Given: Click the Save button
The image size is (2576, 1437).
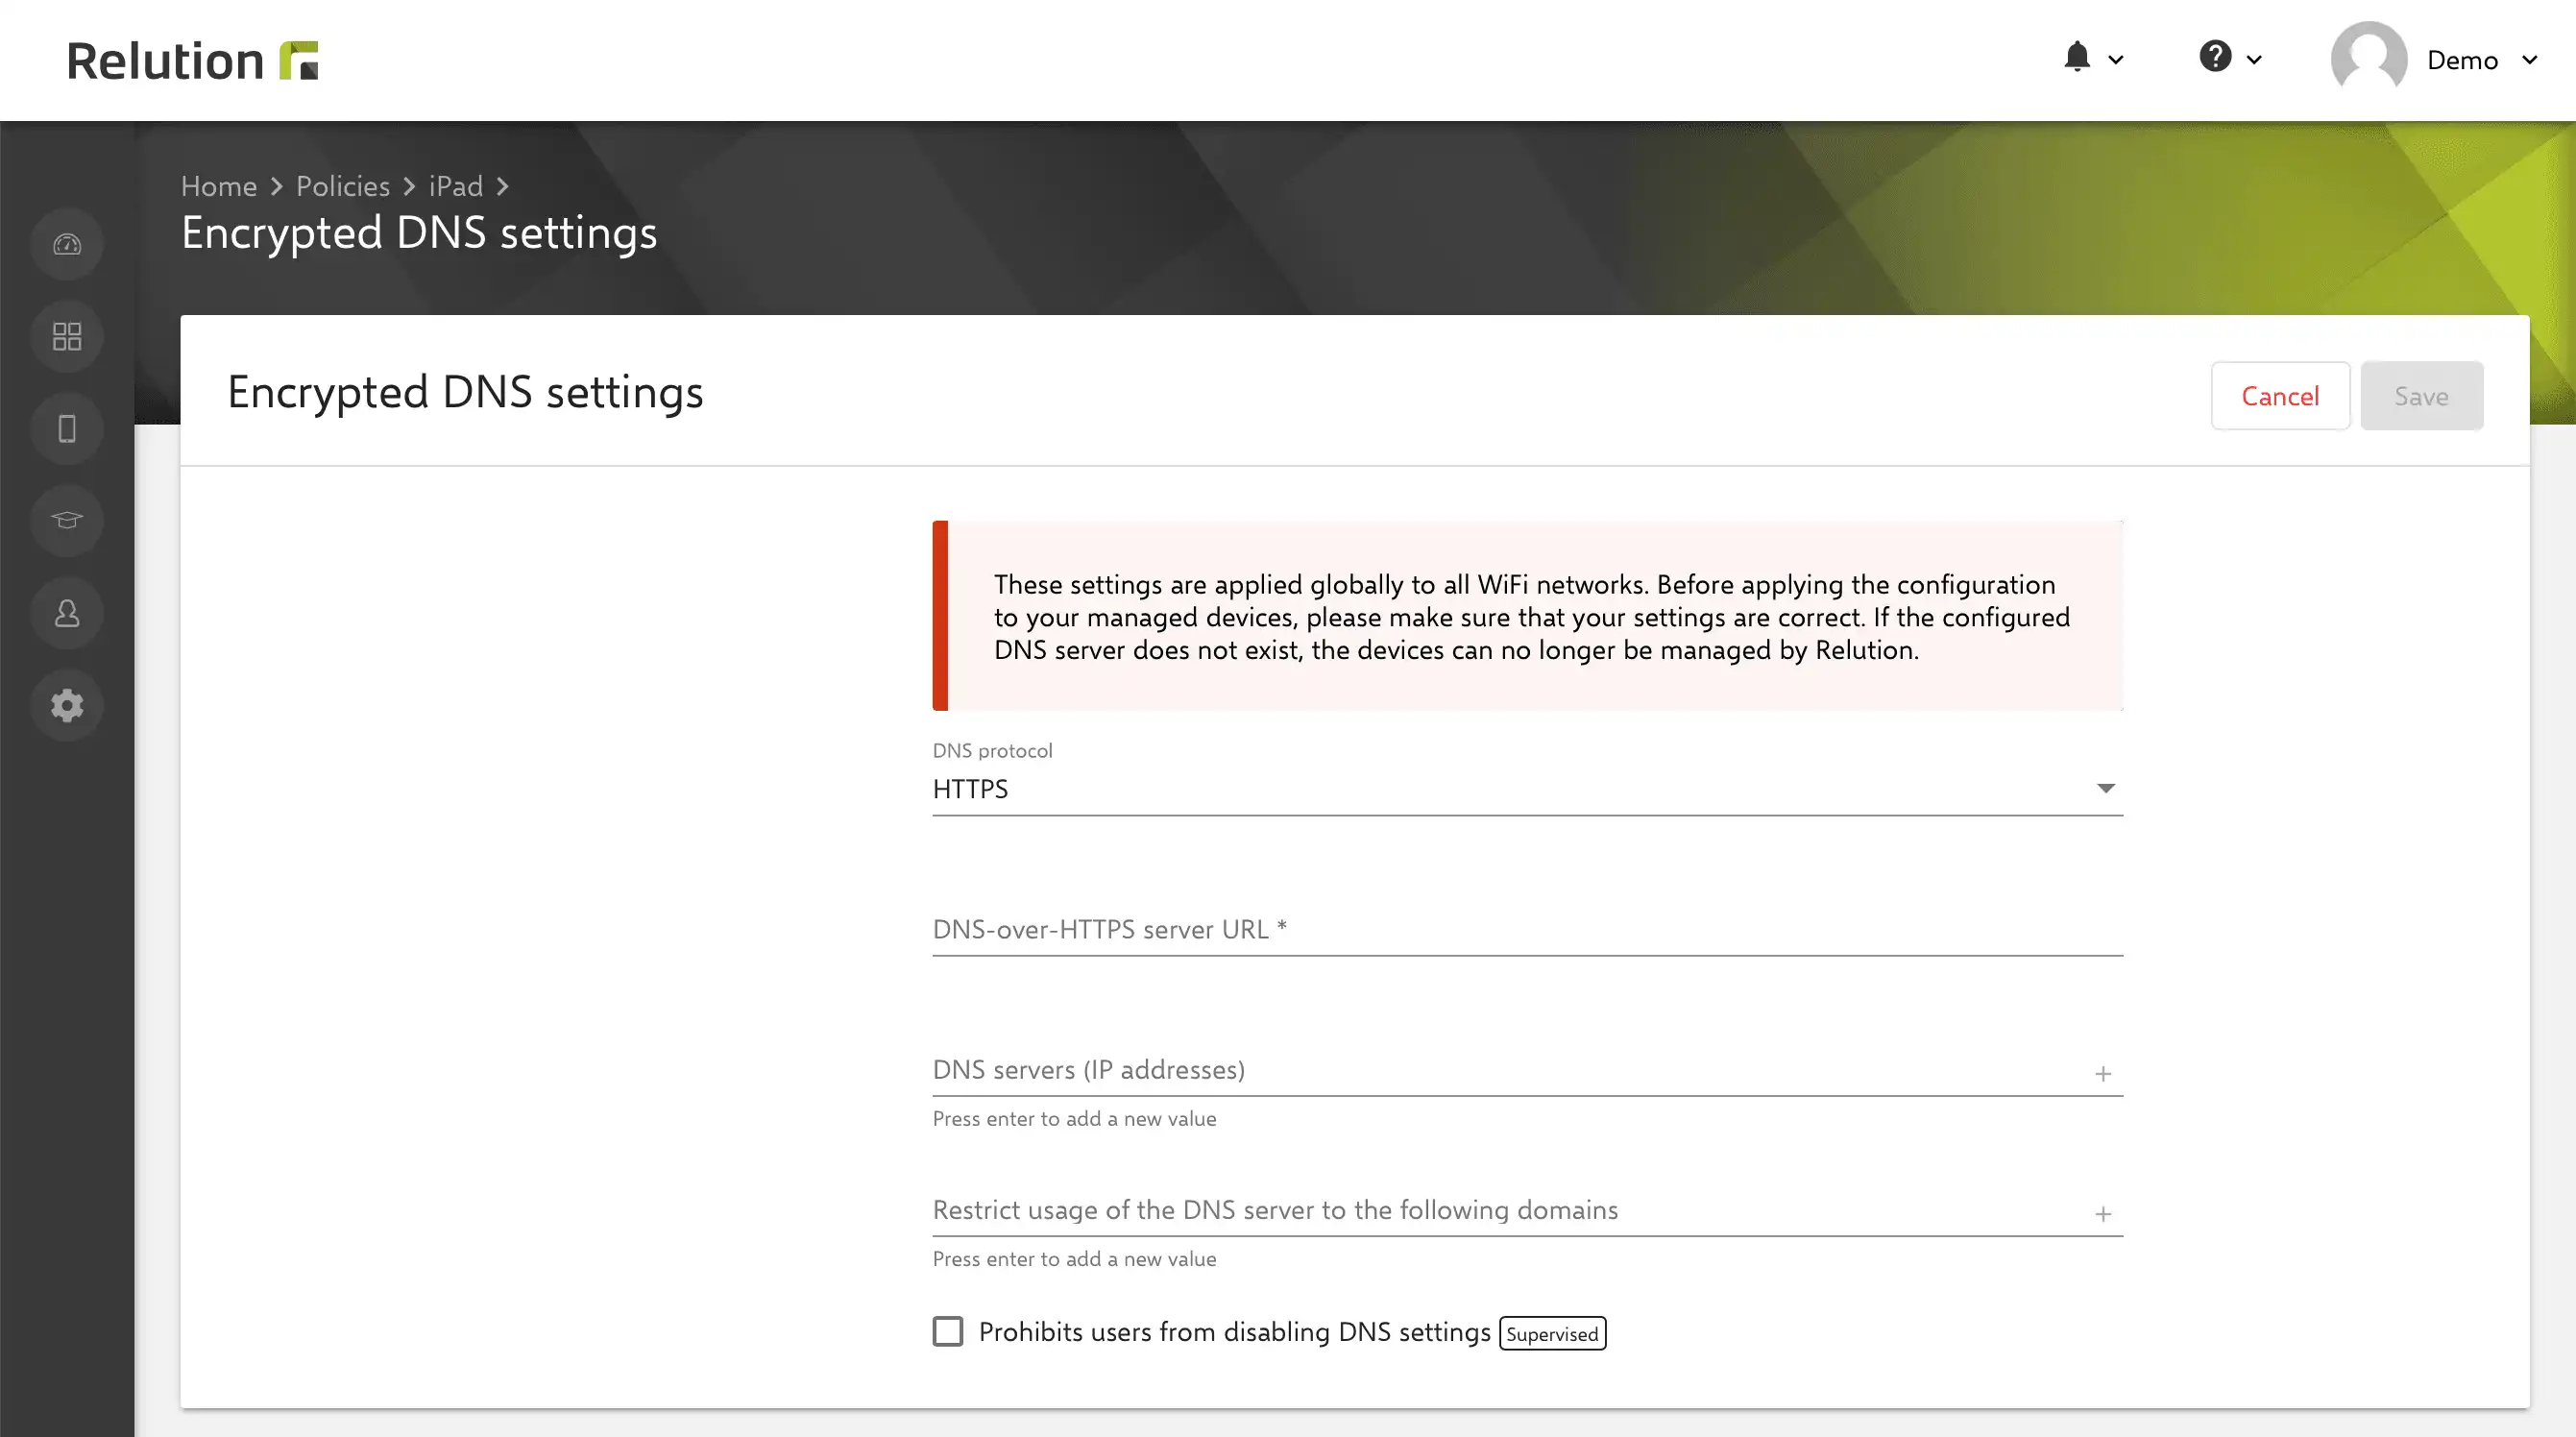Looking at the screenshot, I should [2421, 396].
